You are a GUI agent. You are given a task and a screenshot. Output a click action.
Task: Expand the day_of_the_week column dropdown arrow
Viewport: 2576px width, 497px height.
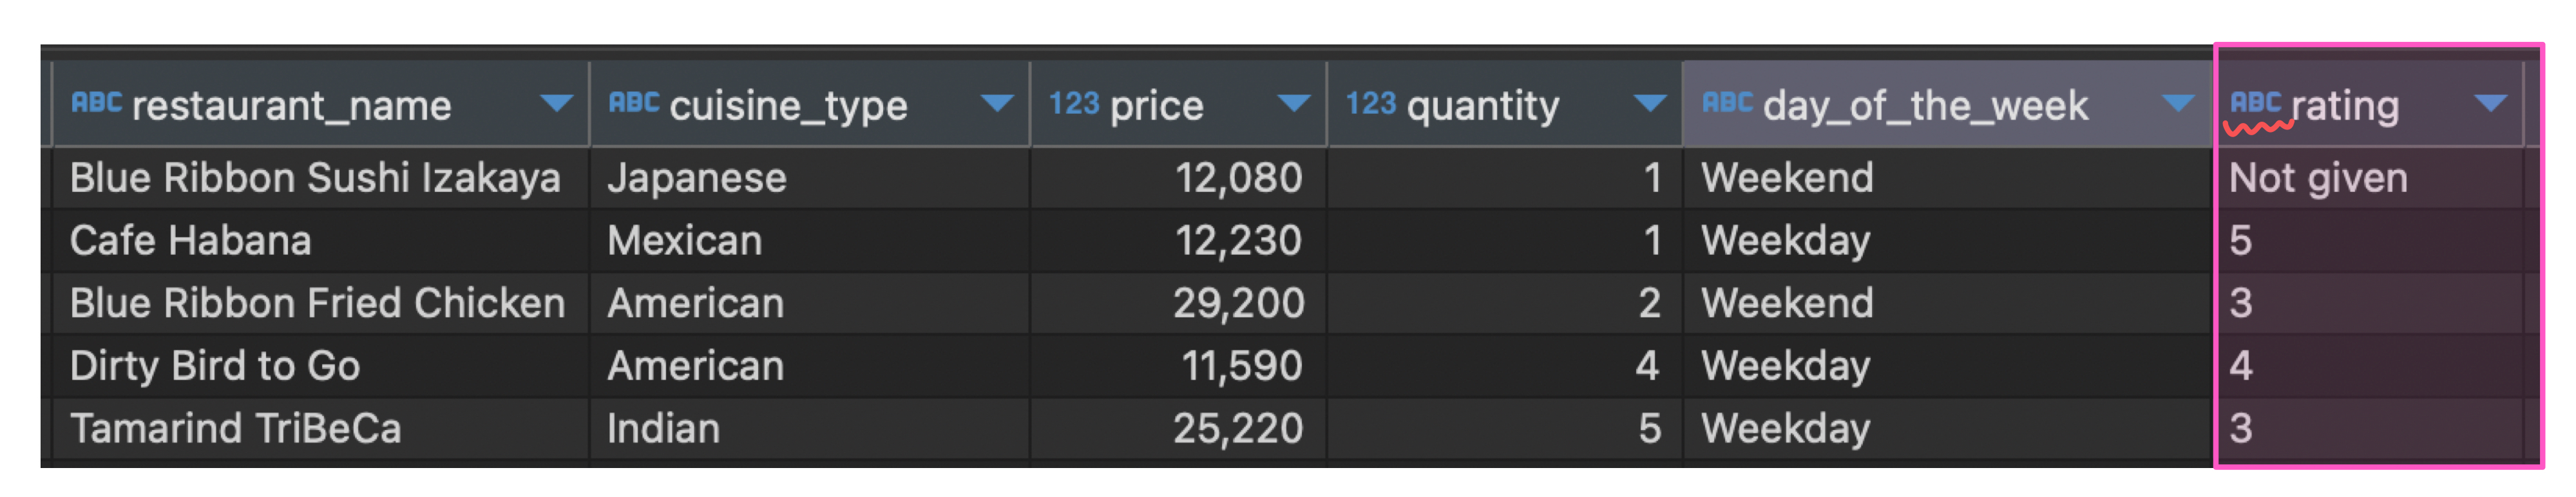click(x=2178, y=103)
